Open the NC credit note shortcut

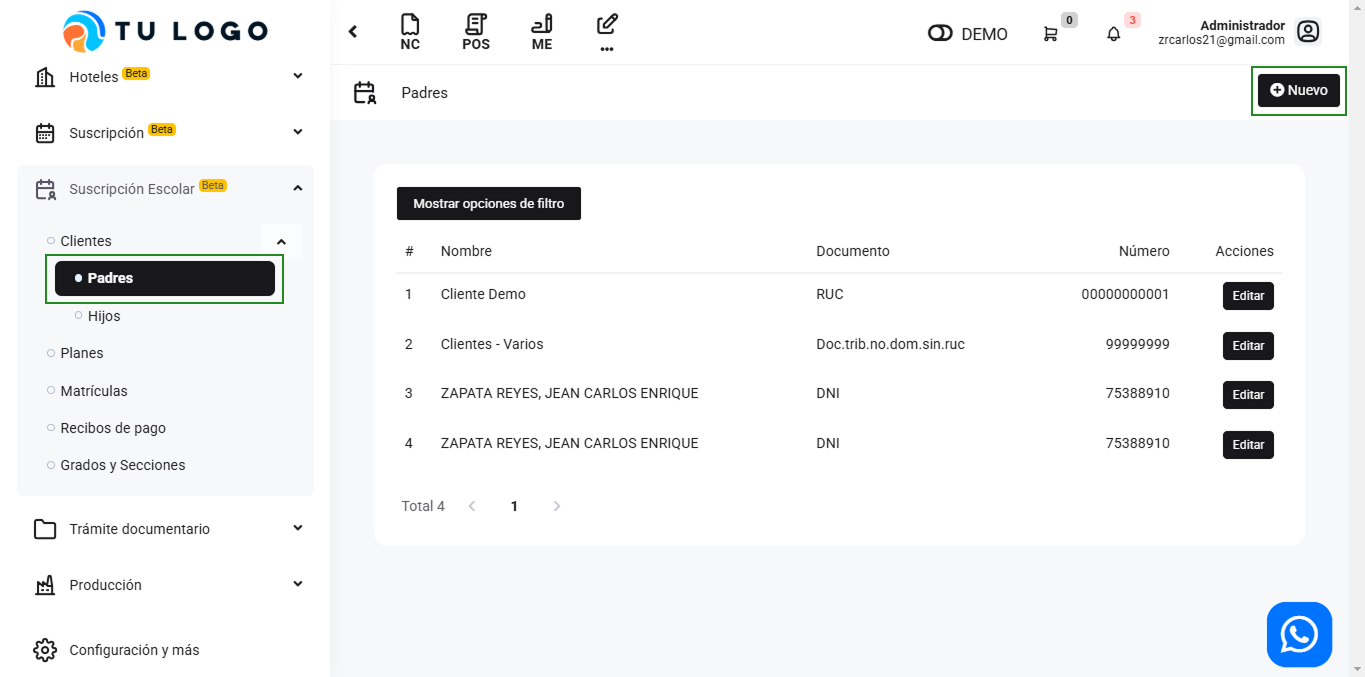[x=410, y=32]
